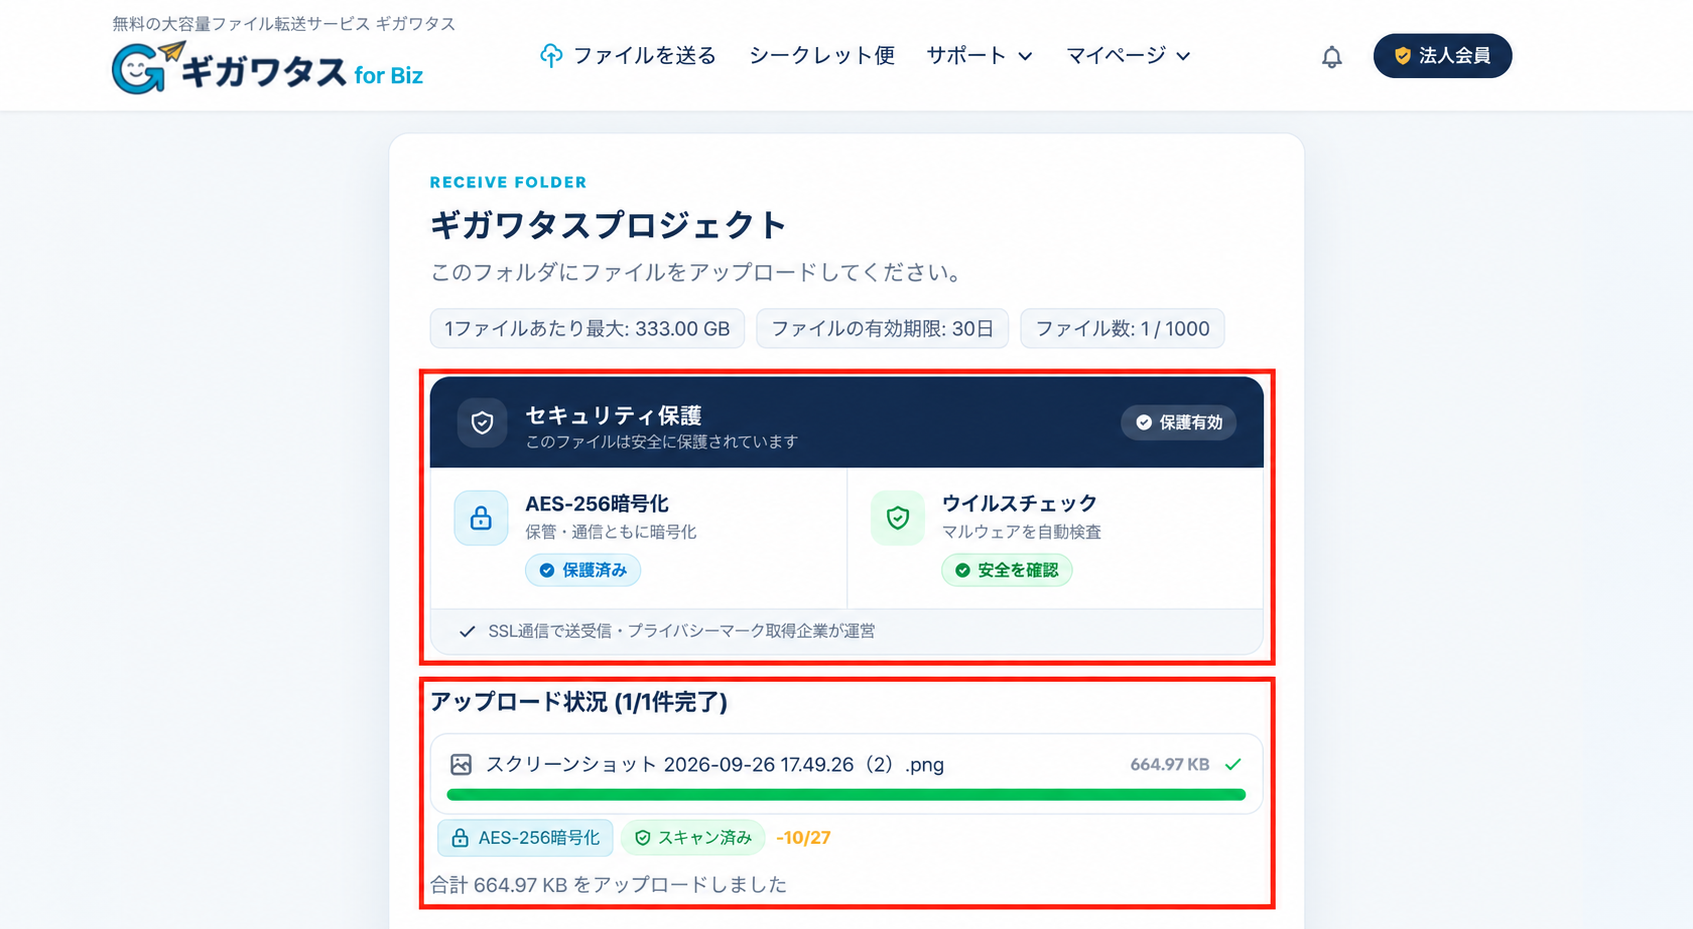Click the GigaWatasu for Biz logo
Image resolution: width=1693 pixels, height=929 pixels.
click(267, 68)
